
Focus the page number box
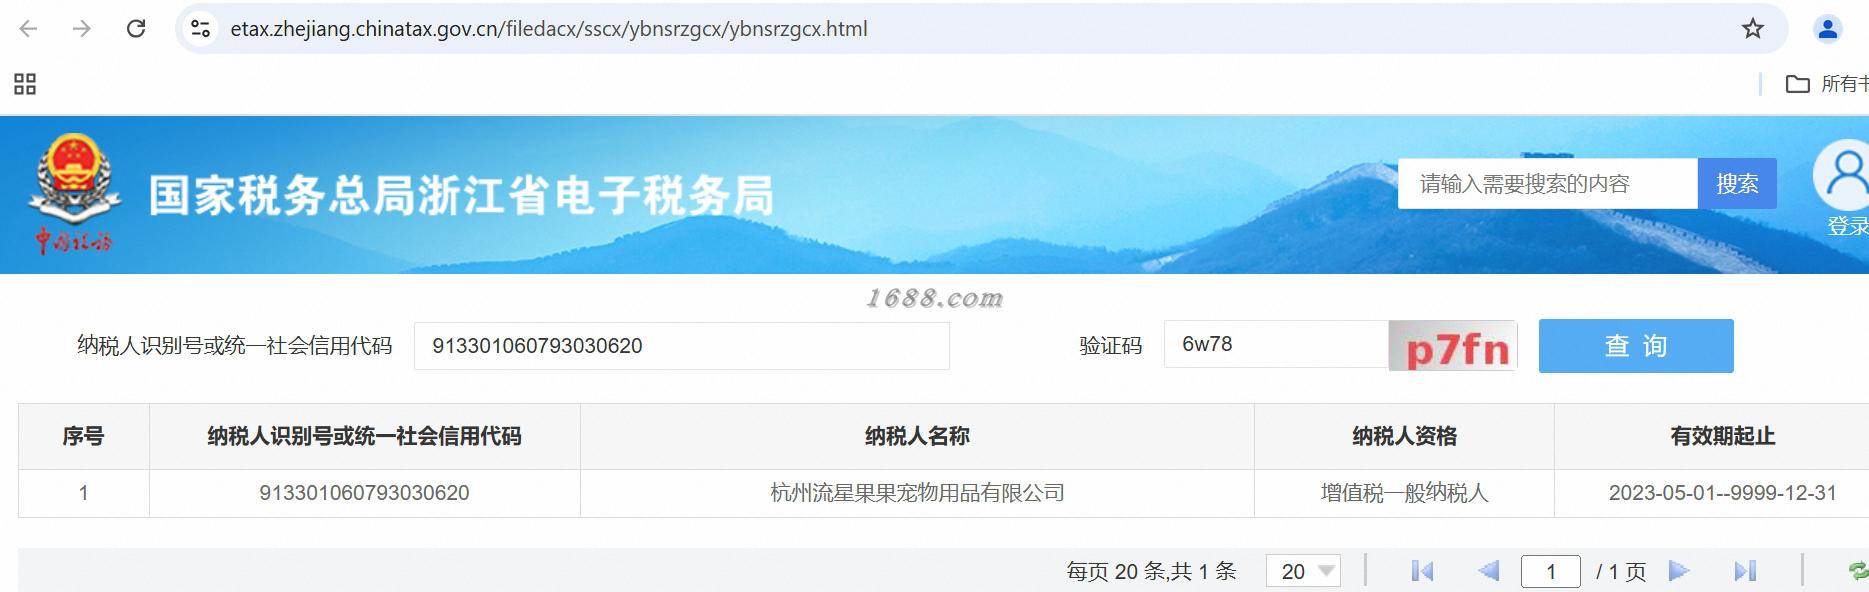1551,571
